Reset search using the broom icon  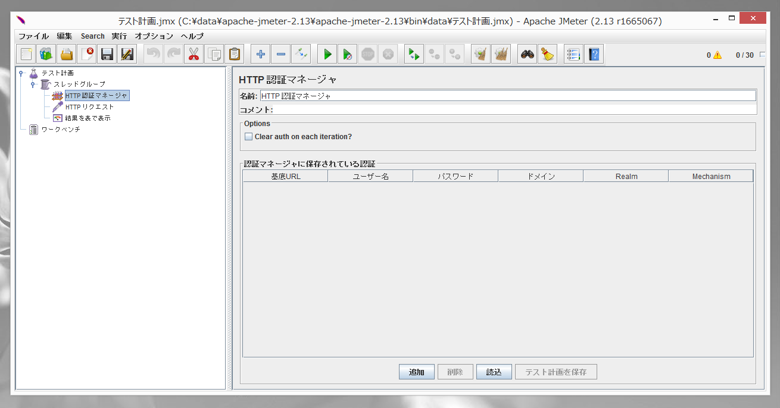coord(547,54)
